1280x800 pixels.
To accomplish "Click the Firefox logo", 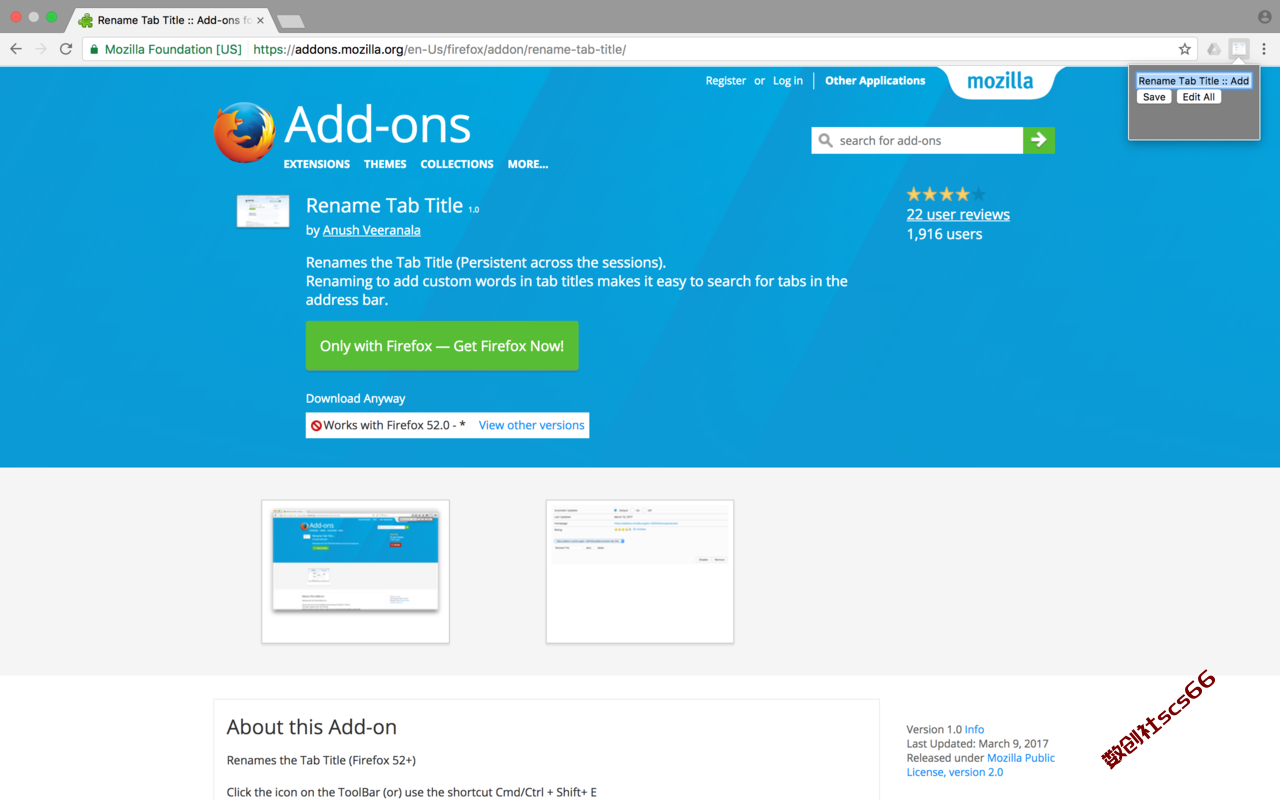I will pos(244,132).
